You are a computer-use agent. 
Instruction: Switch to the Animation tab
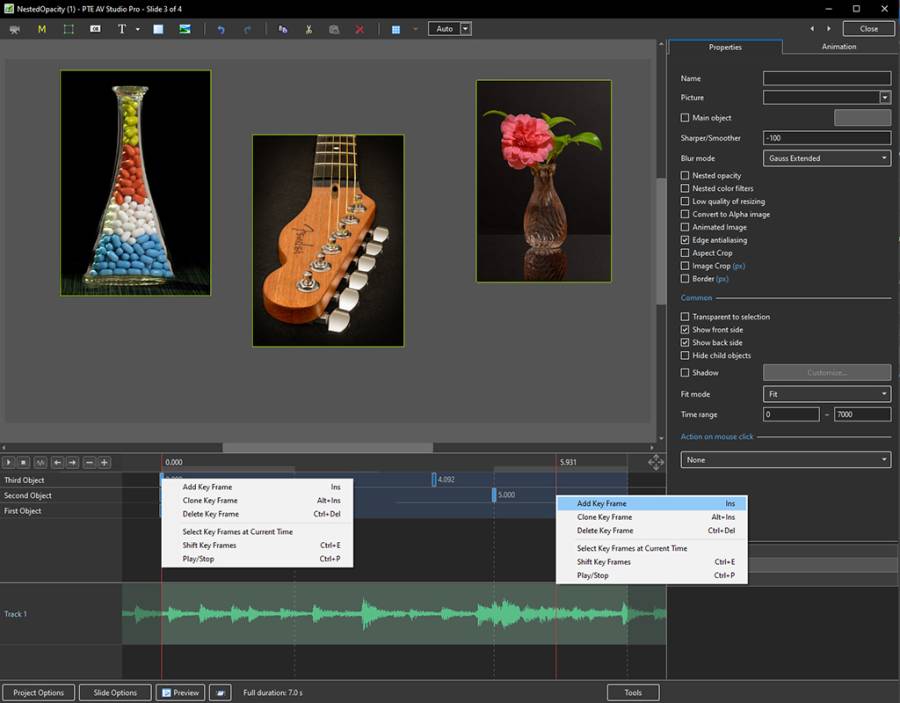click(x=838, y=47)
